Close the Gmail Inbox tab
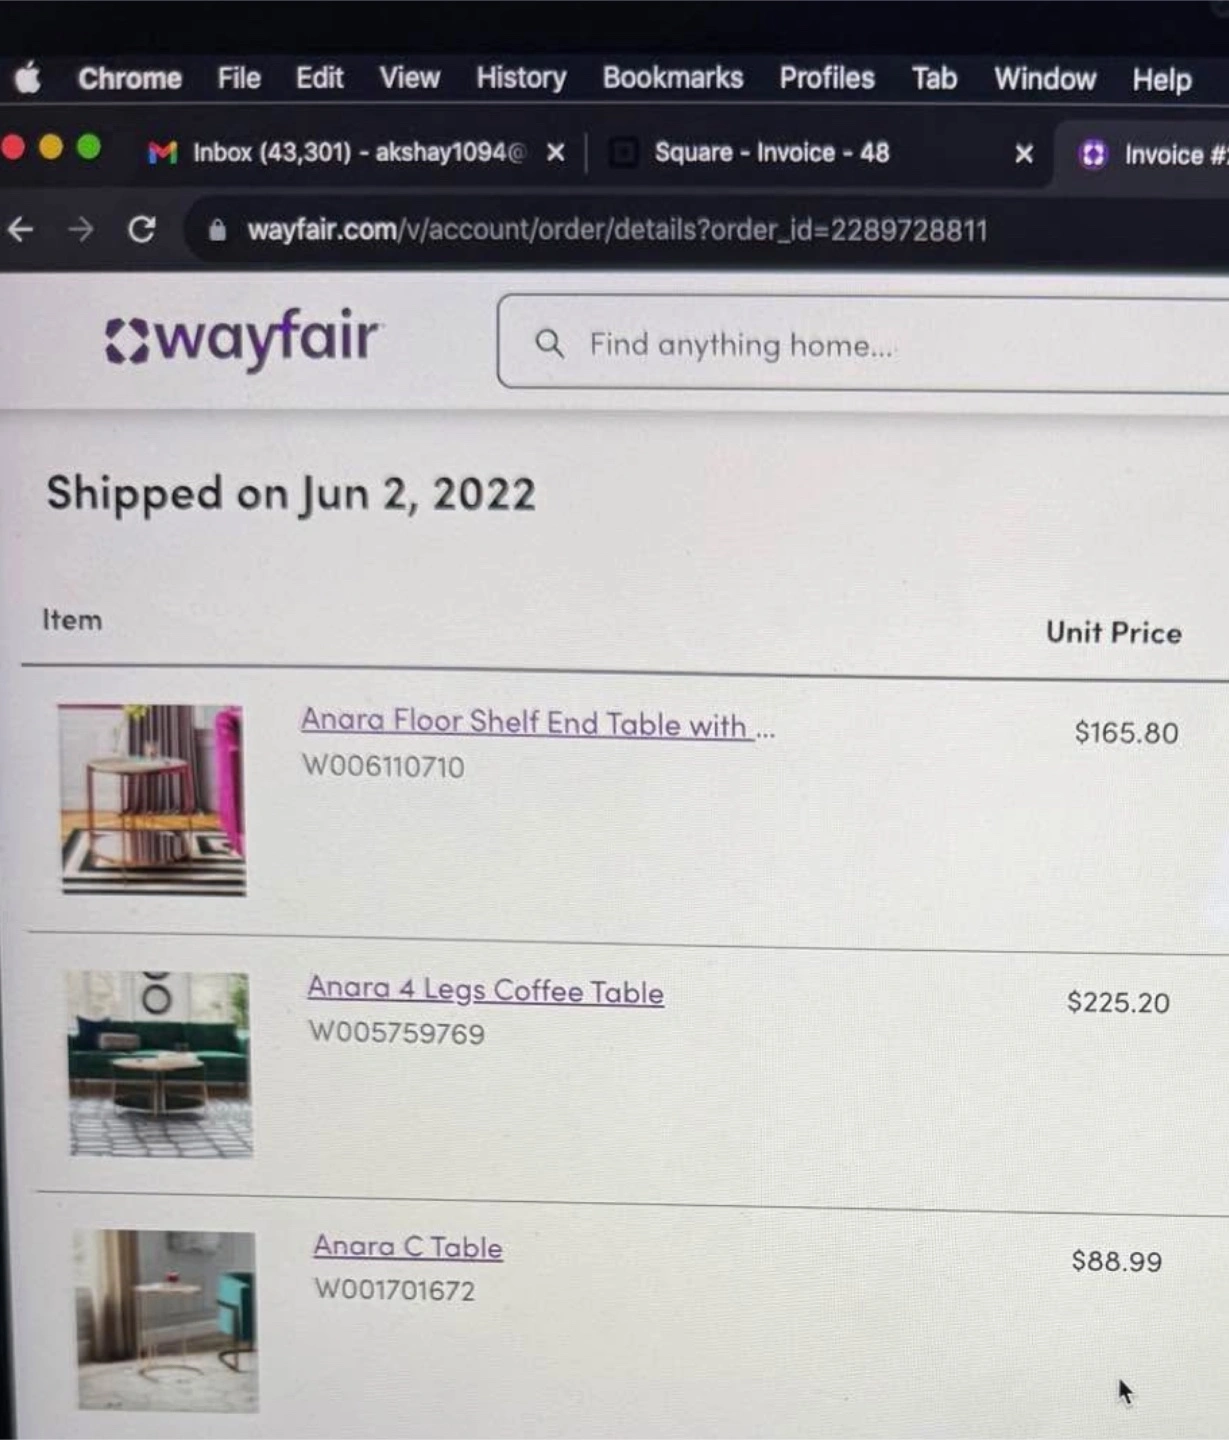The height and width of the screenshot is (1440, 1229). tap(556, 153)
